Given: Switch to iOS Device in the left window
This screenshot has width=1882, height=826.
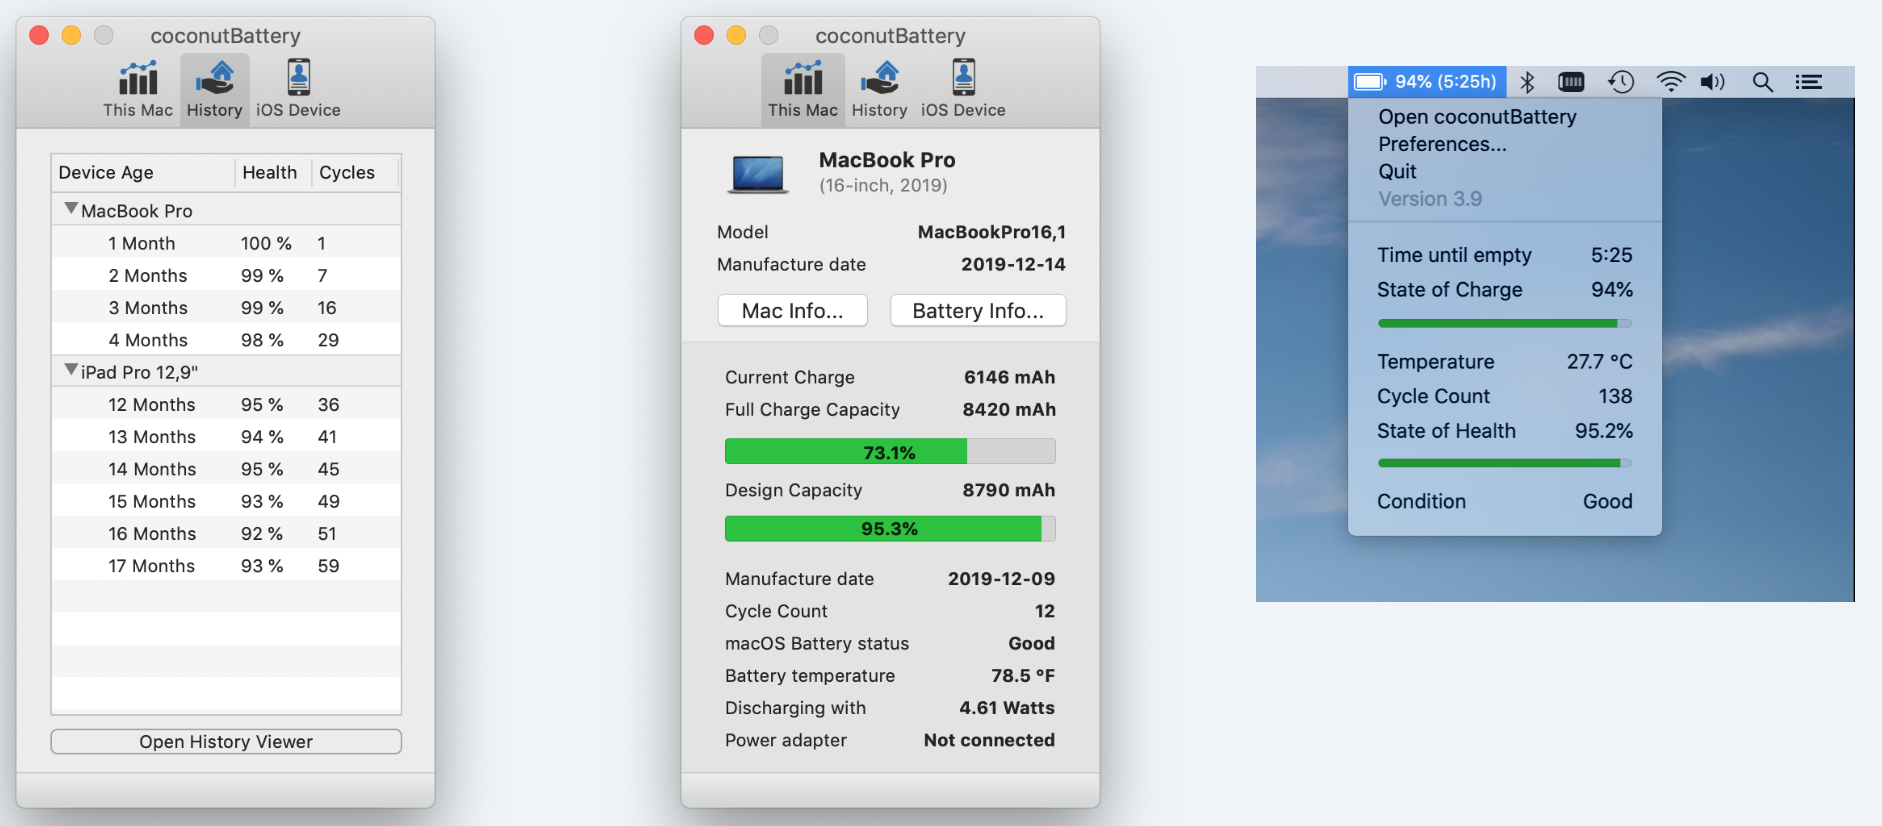Looking at the screenshot, I should point(298,89).
